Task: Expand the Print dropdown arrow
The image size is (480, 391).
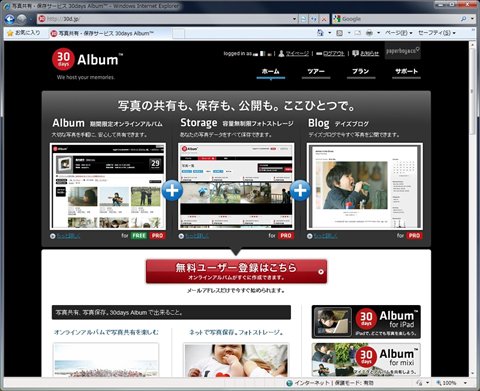Action: 378,33
